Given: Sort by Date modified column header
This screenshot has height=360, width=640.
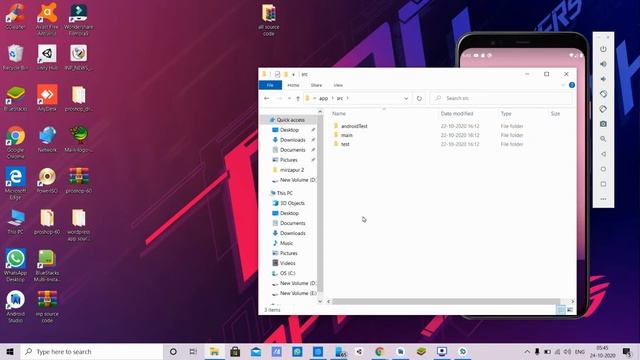Looking at the screenshot, I should (457, 113).
